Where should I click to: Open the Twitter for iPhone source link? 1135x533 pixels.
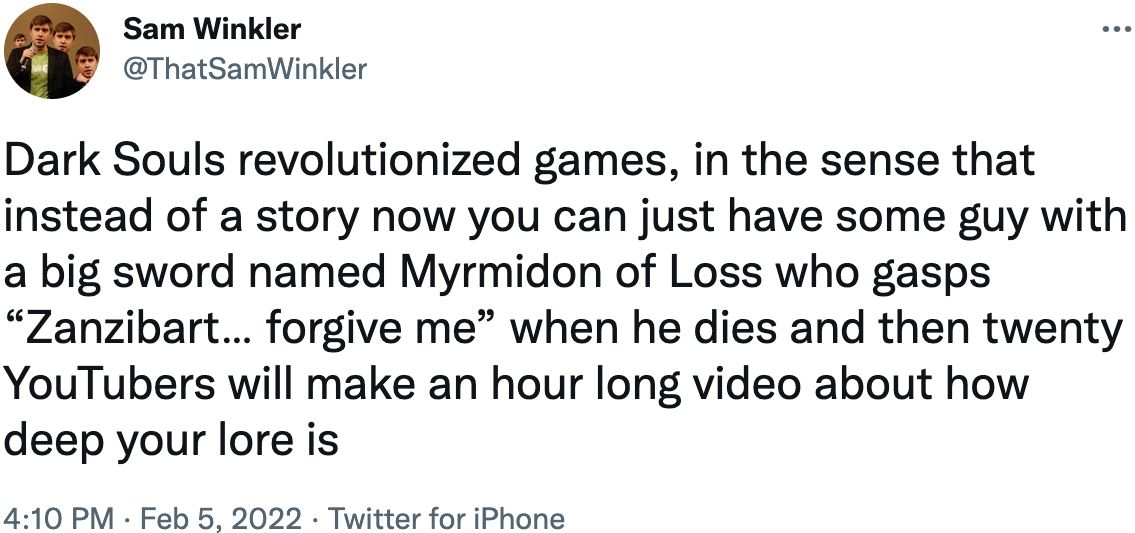tap(446, 519)
